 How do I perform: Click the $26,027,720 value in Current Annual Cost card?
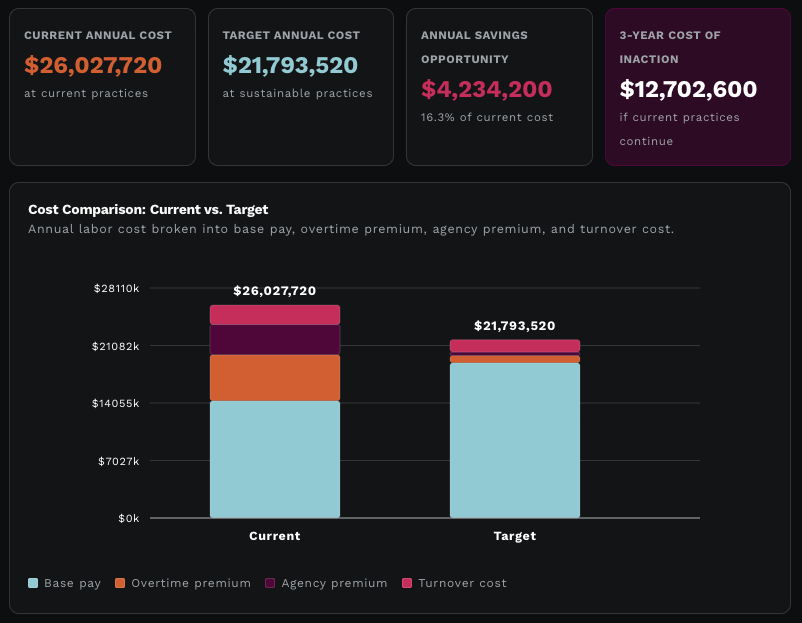click(x=93, y=65)
